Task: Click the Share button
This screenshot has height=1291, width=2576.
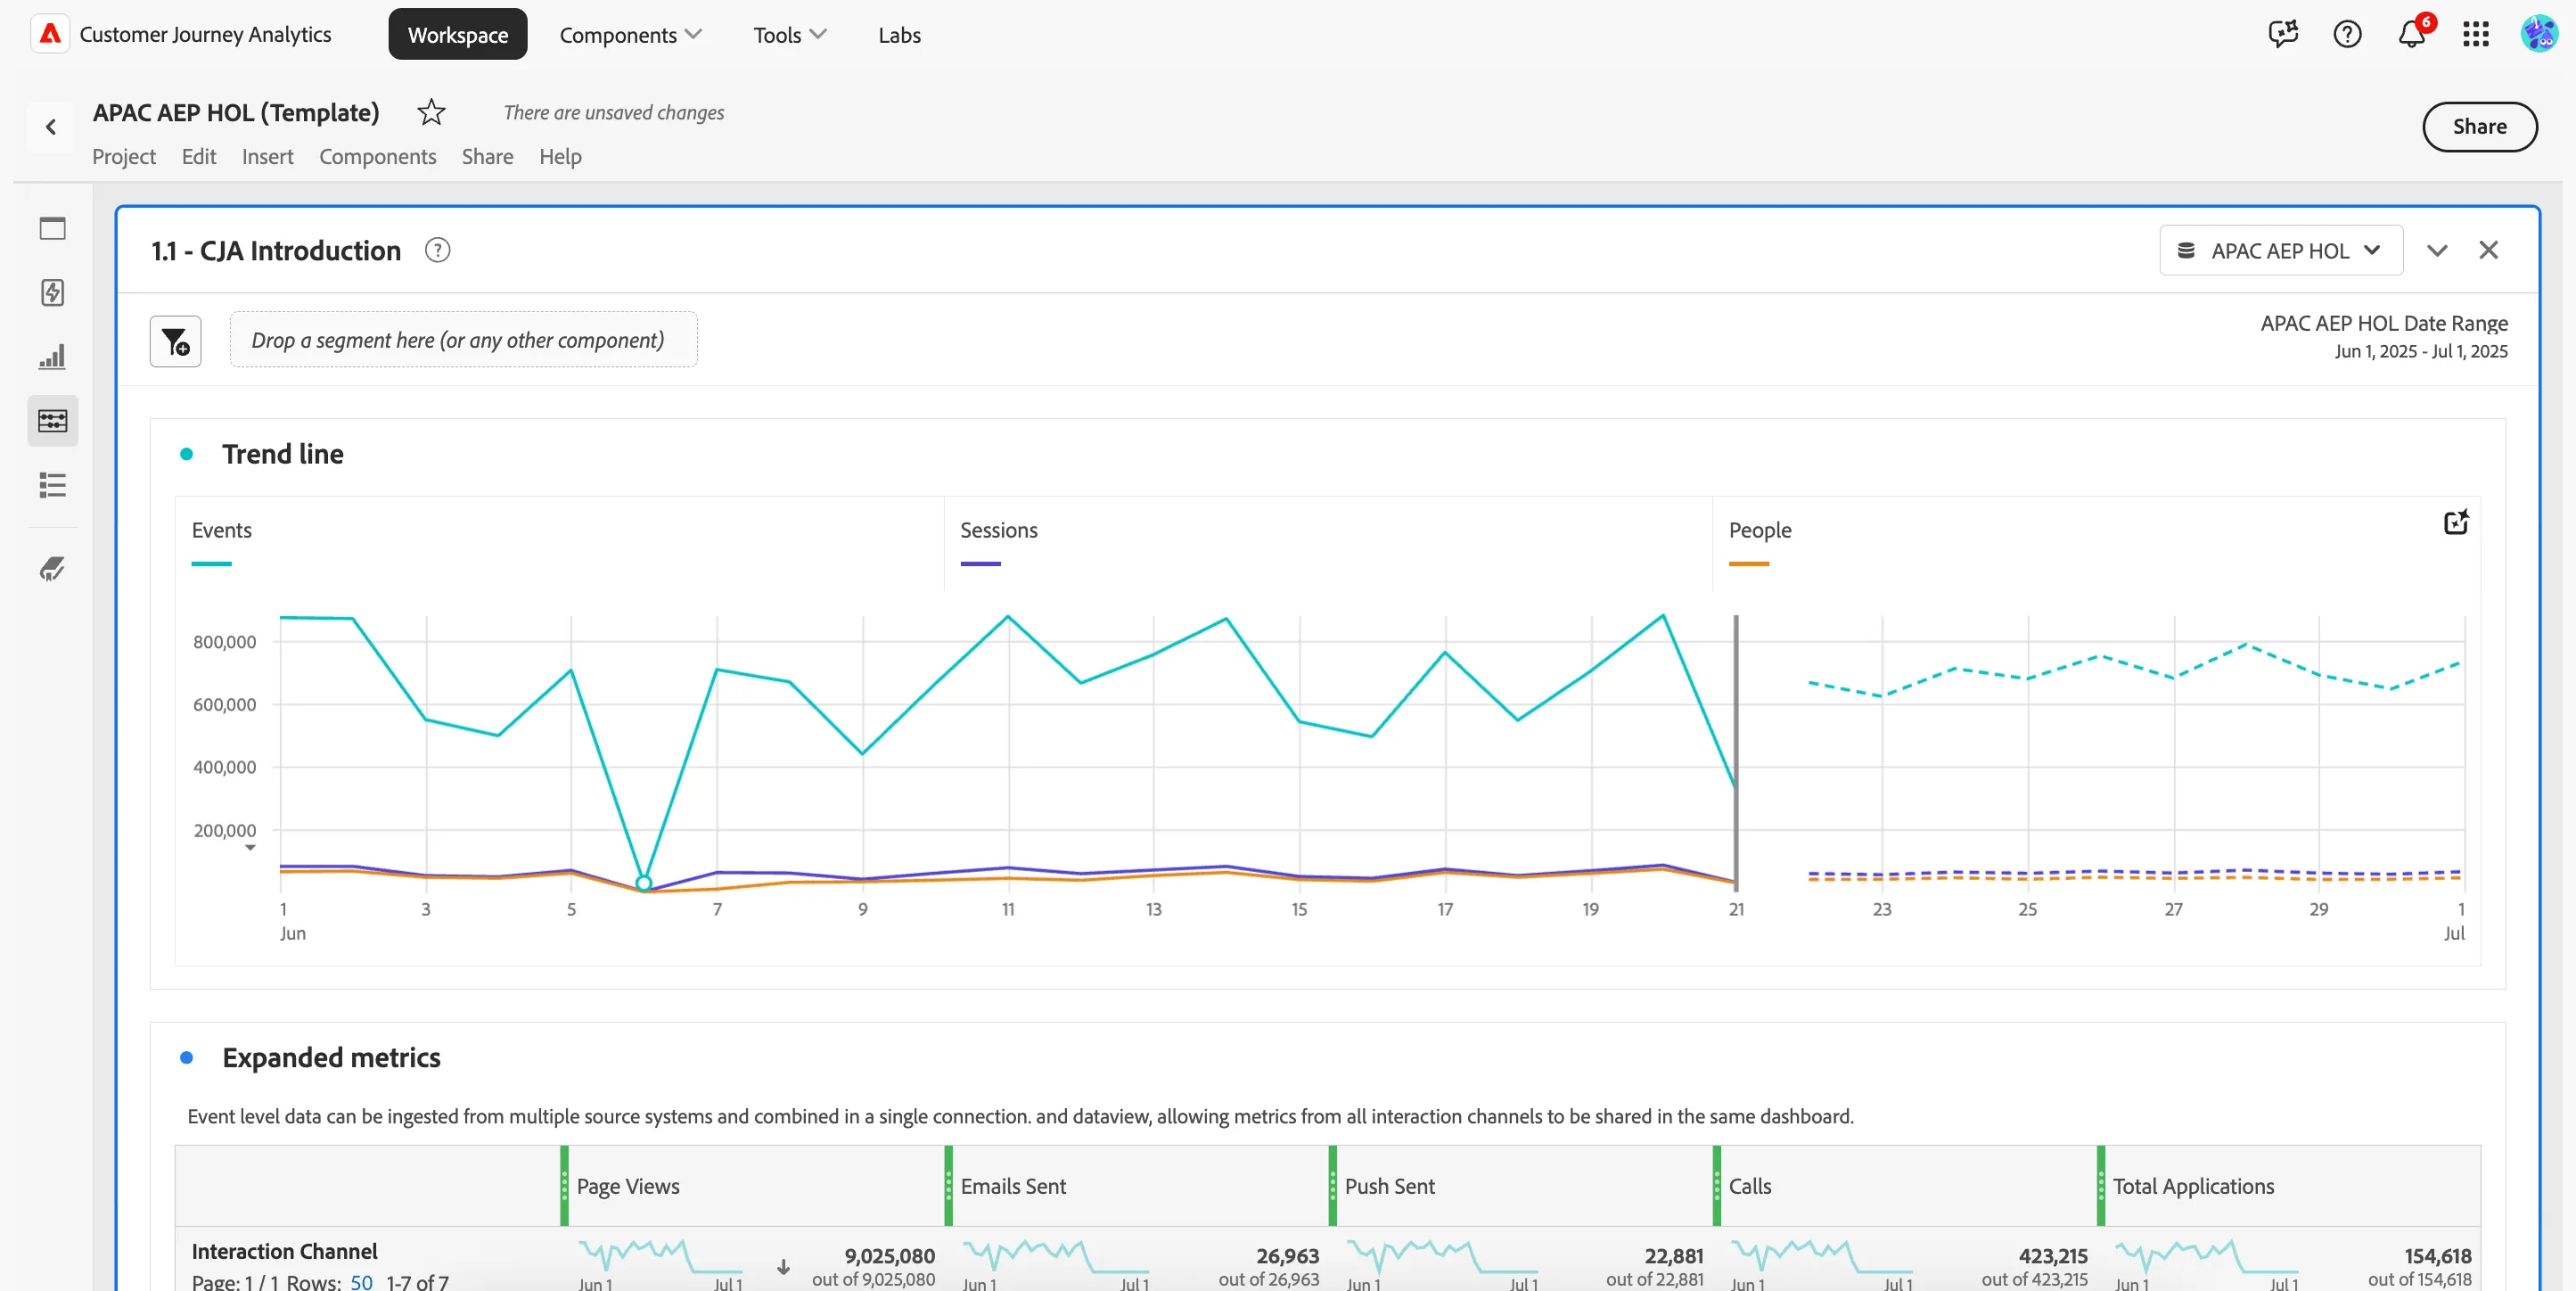Action: pyautogui.click(x=2479, y=127)
